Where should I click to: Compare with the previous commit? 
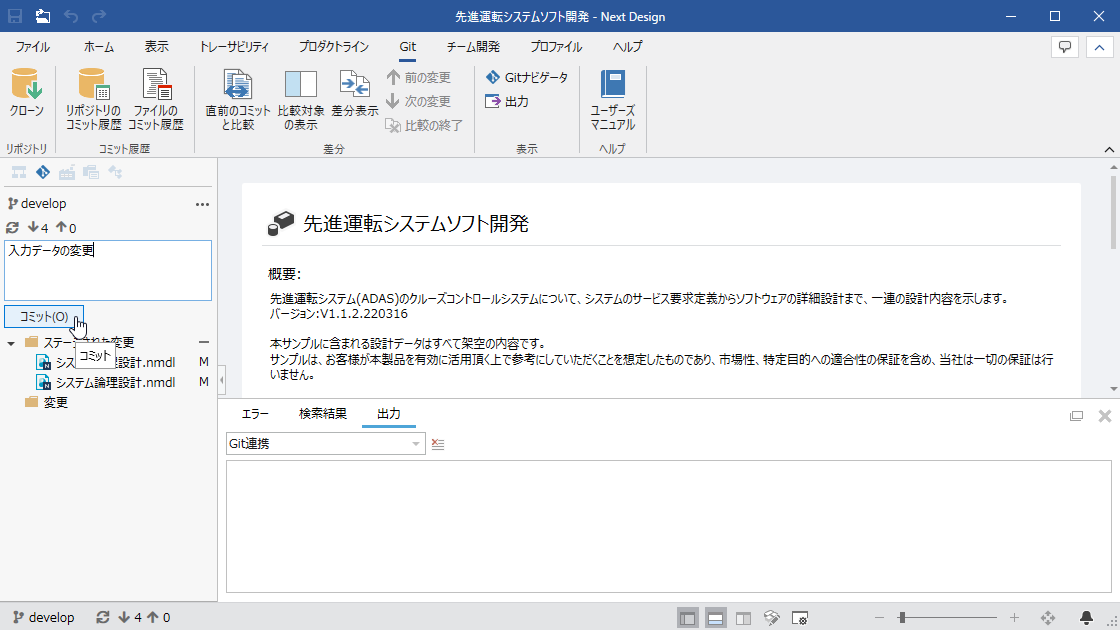[x=238, y=99]
